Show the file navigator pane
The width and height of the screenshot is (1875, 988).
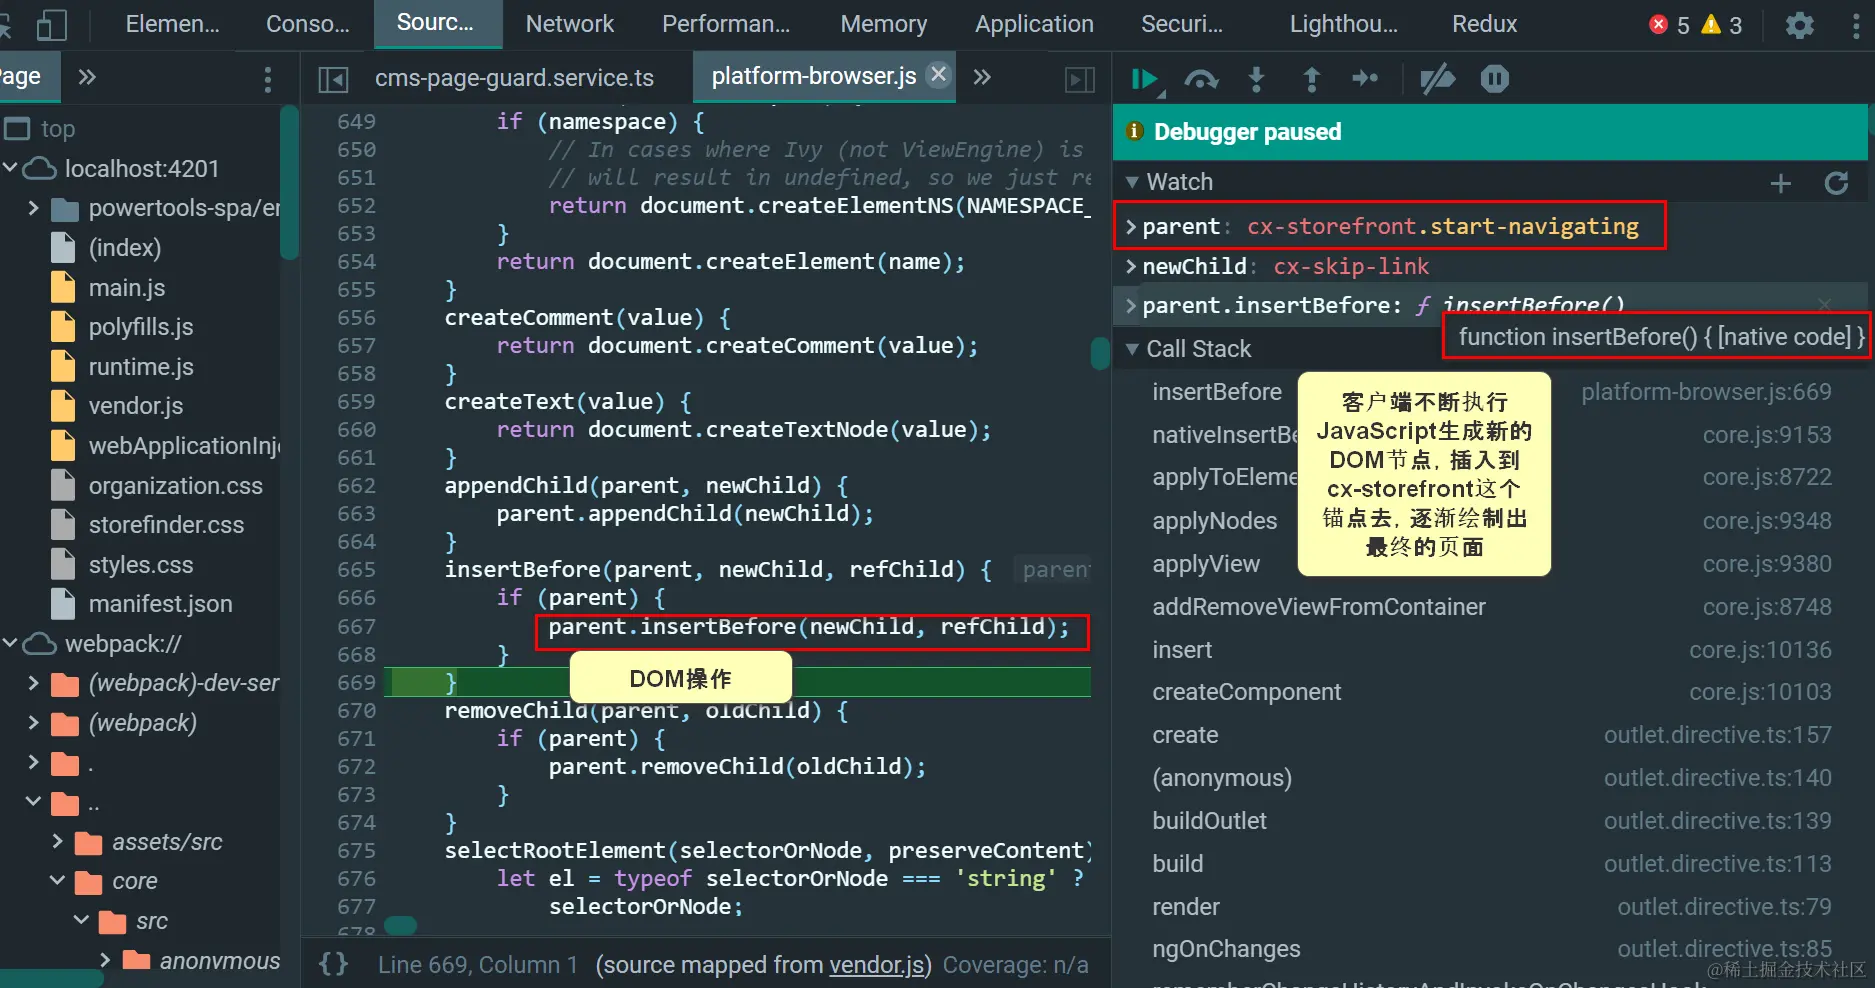(x=332, y=79)
